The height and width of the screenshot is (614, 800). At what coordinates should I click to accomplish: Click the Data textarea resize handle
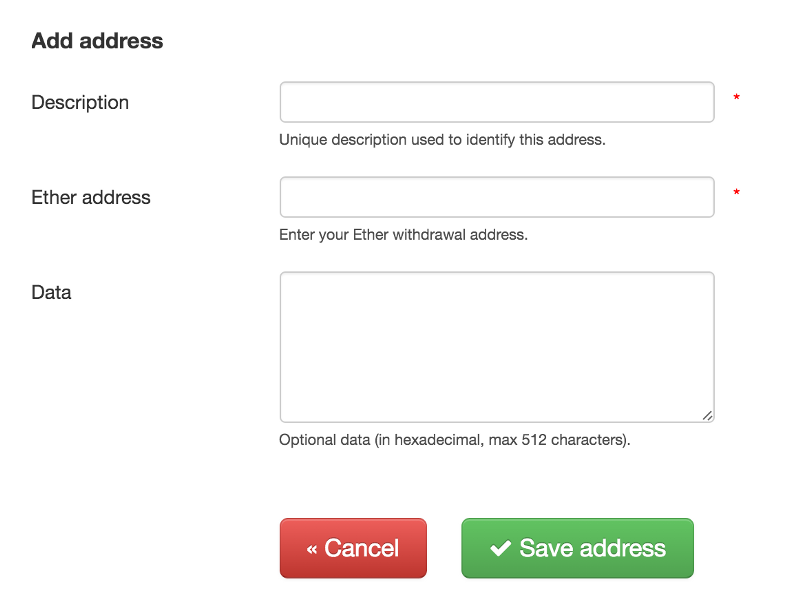point(707,415)
